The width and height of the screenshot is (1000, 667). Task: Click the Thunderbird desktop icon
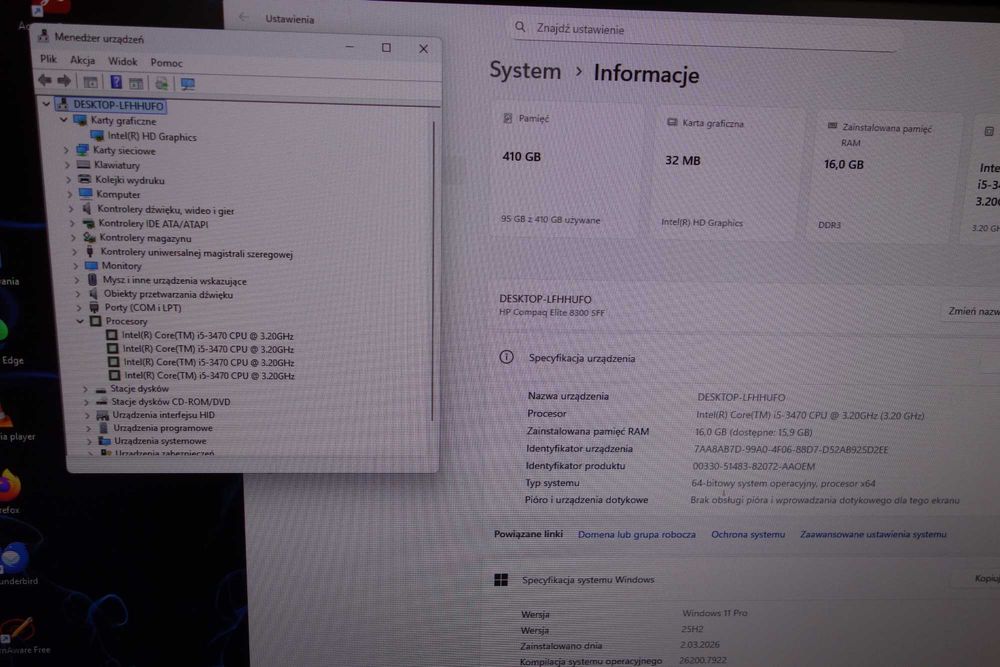13,558
